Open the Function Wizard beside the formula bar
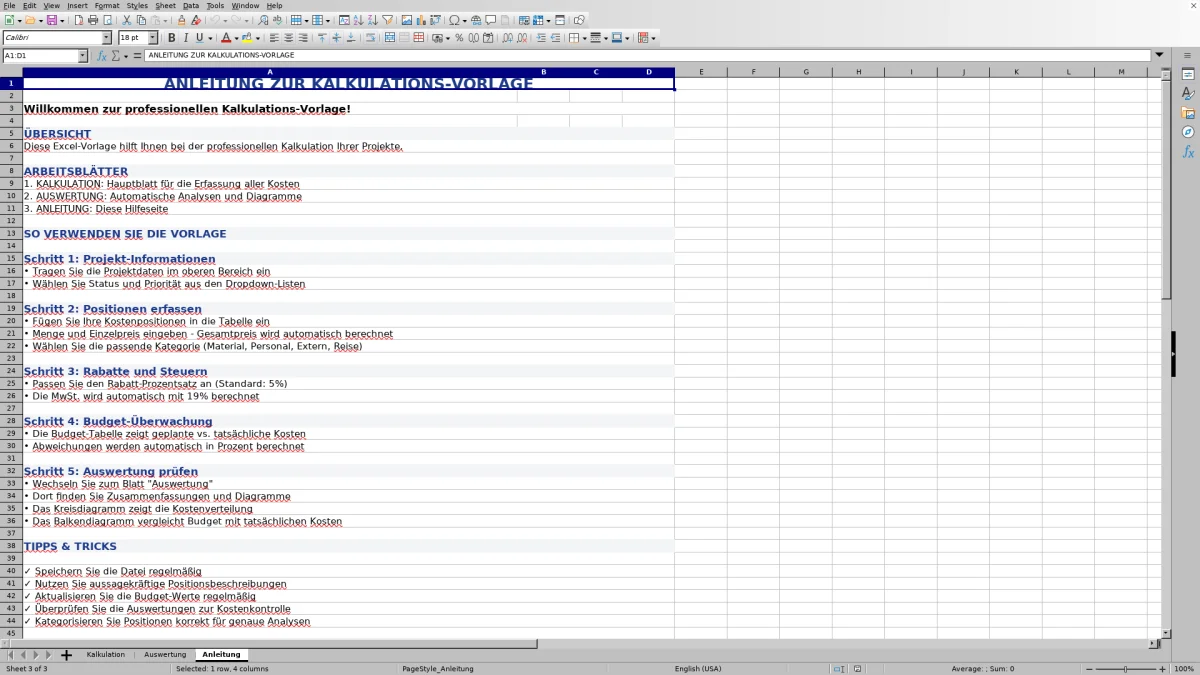This screenshot has width=1200, height=675. 100,56
